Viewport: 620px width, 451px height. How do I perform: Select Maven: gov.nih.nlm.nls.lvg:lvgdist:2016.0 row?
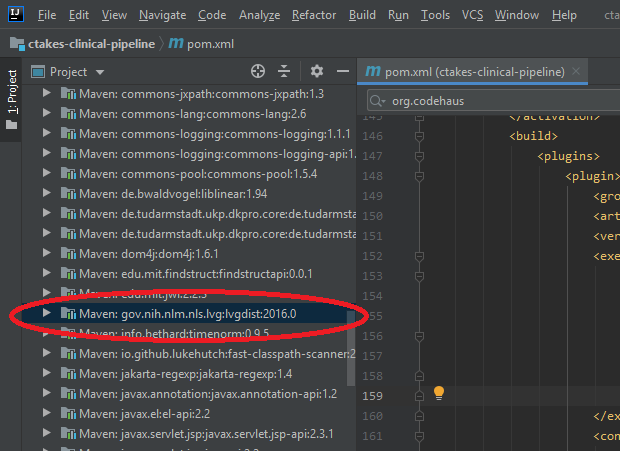pyautogui.click(x=189, y=314)
